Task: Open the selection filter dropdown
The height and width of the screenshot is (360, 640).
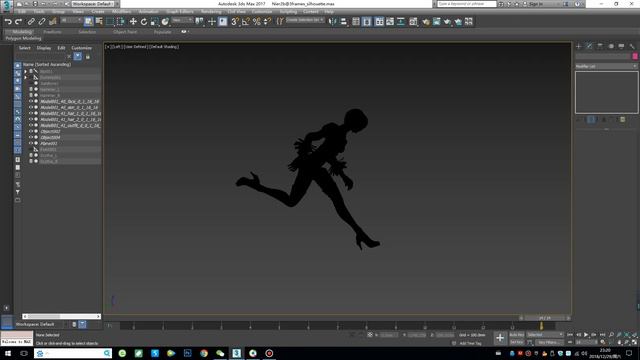Action: [x=71, y=20]
